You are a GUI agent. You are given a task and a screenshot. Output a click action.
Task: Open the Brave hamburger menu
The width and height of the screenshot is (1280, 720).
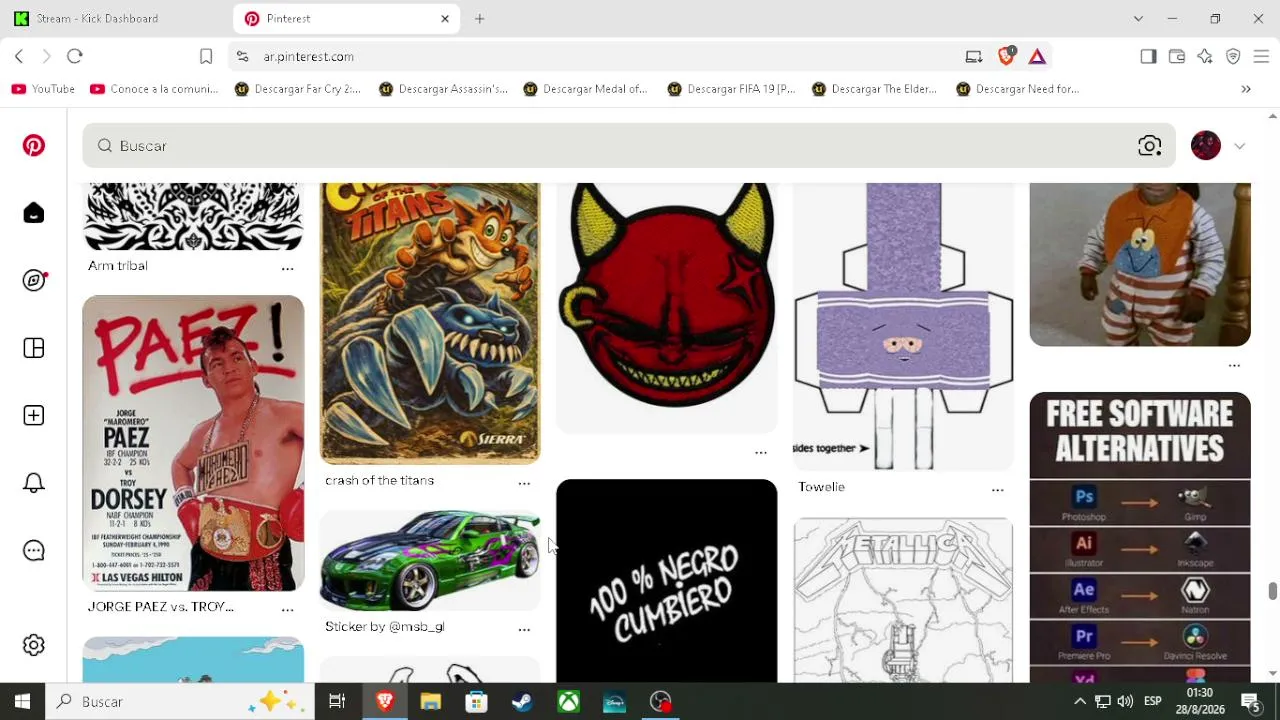[1261, 57]
